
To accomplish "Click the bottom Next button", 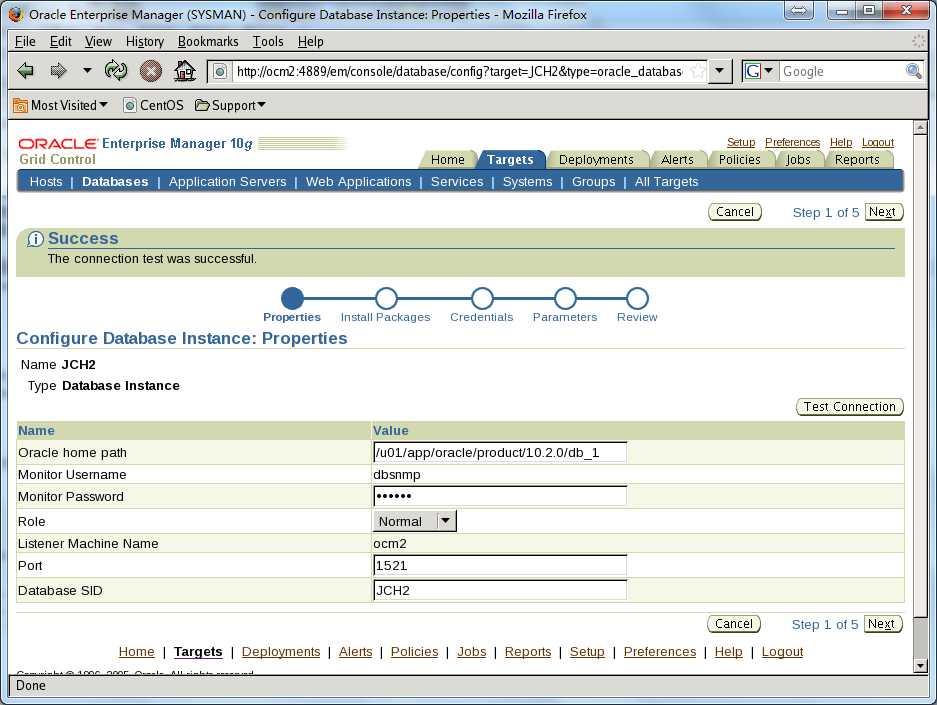I will pos(883,624).
